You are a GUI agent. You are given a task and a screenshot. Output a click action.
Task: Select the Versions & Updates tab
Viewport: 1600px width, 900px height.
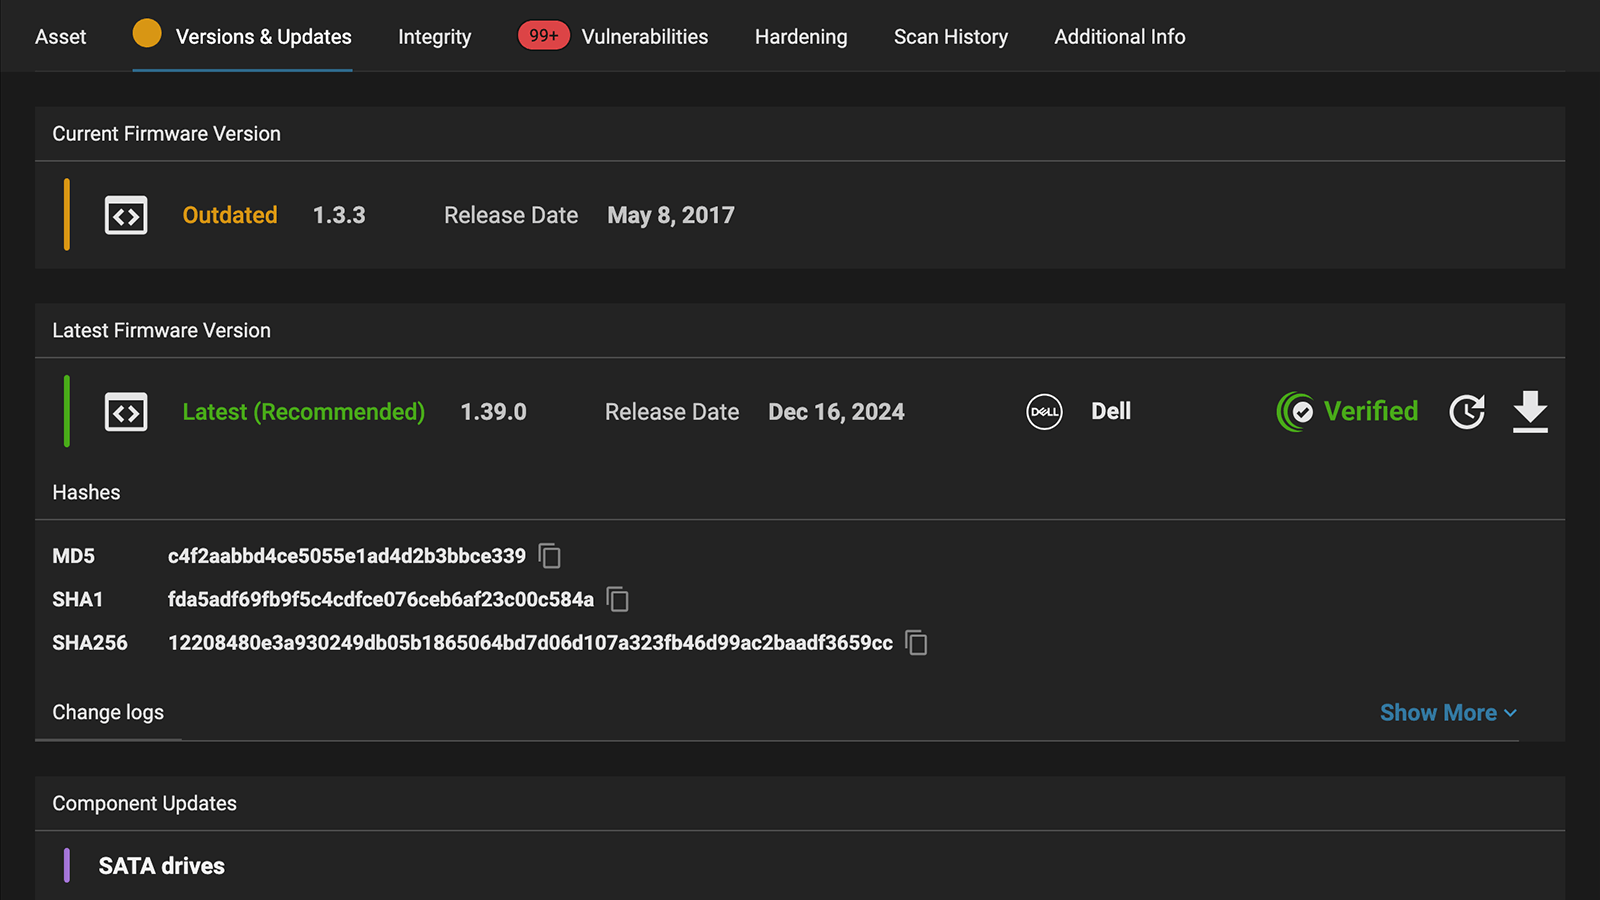[x=263, y=37]
